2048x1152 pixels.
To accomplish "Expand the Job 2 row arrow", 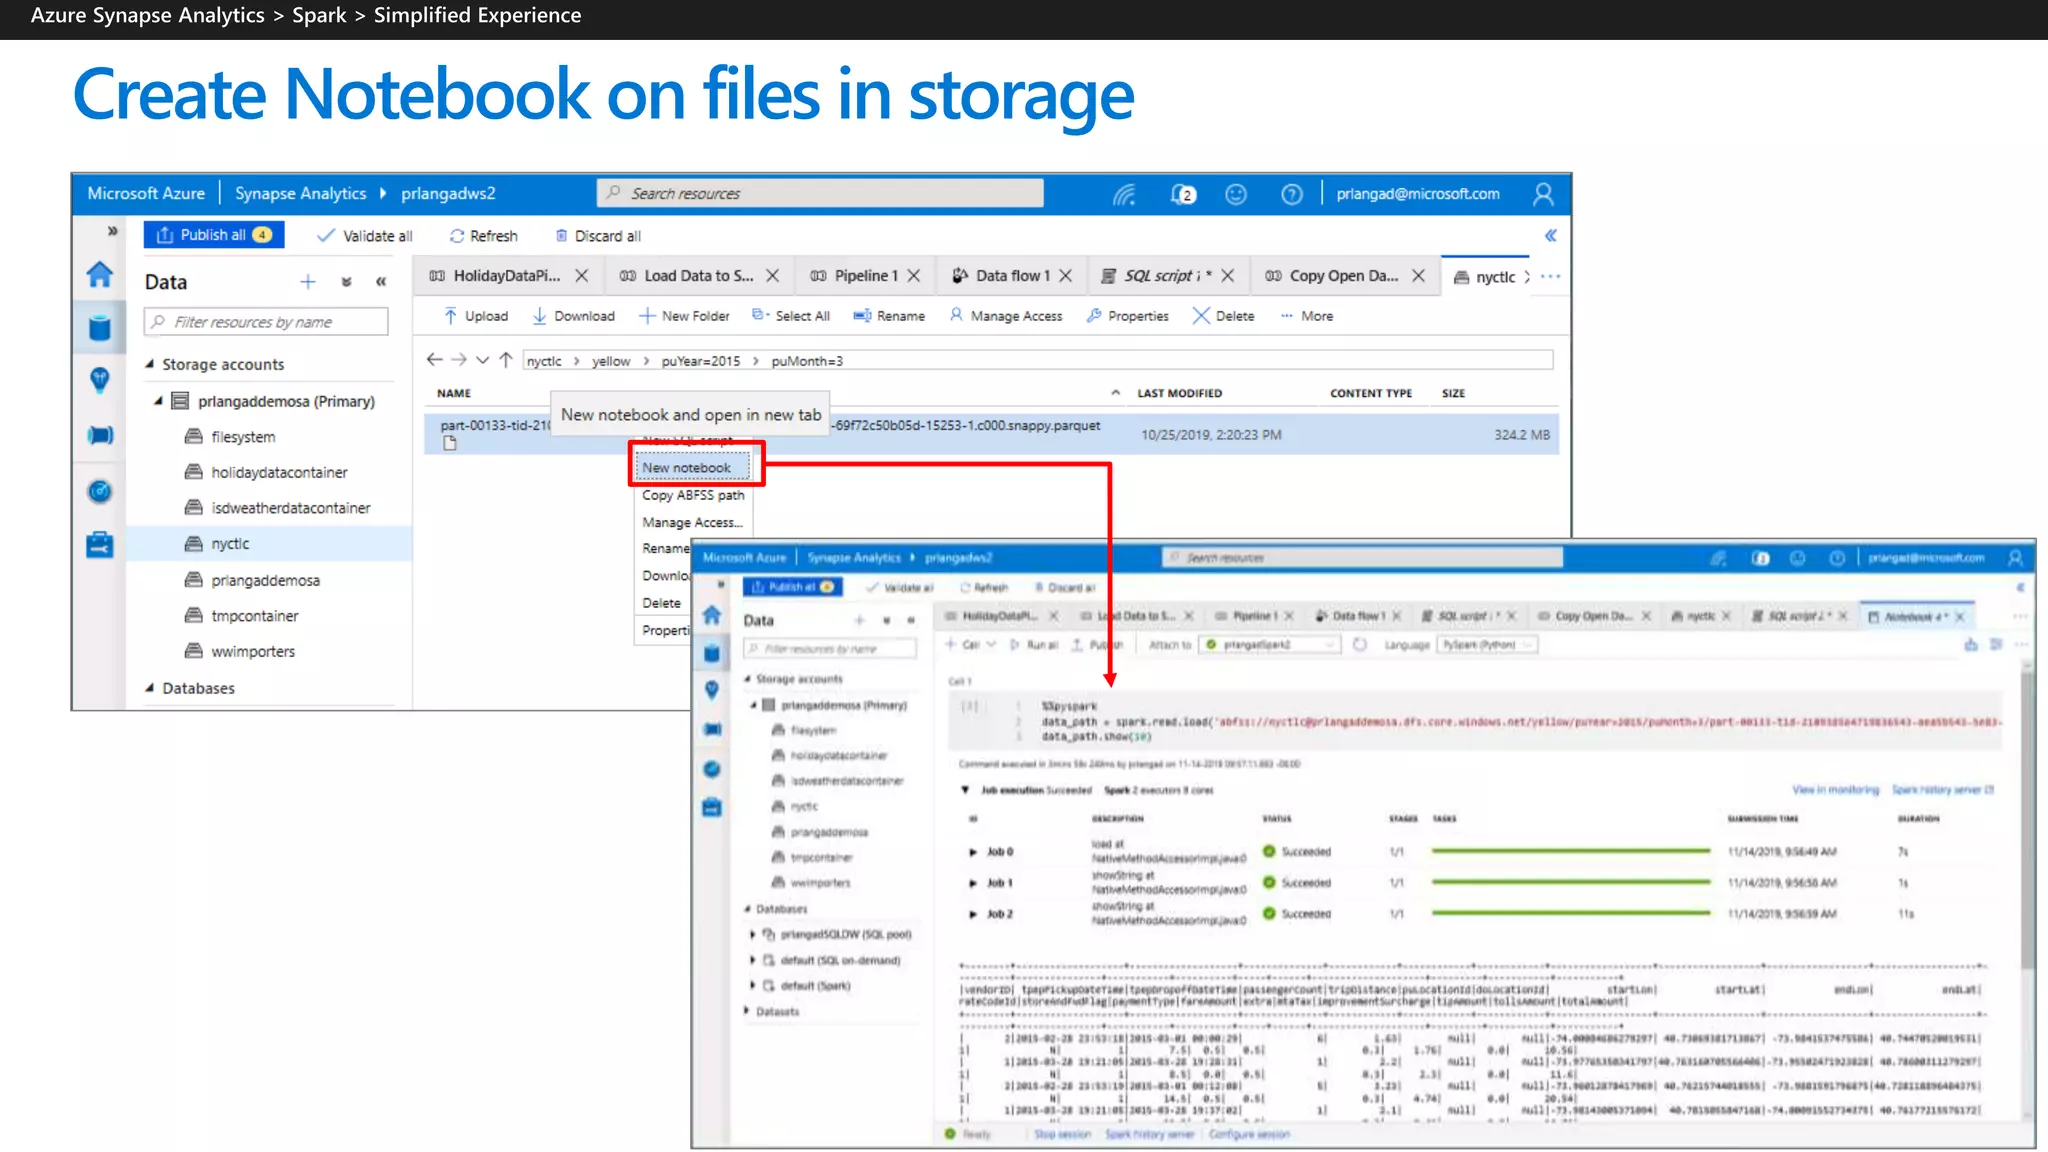I will [973, 914].
